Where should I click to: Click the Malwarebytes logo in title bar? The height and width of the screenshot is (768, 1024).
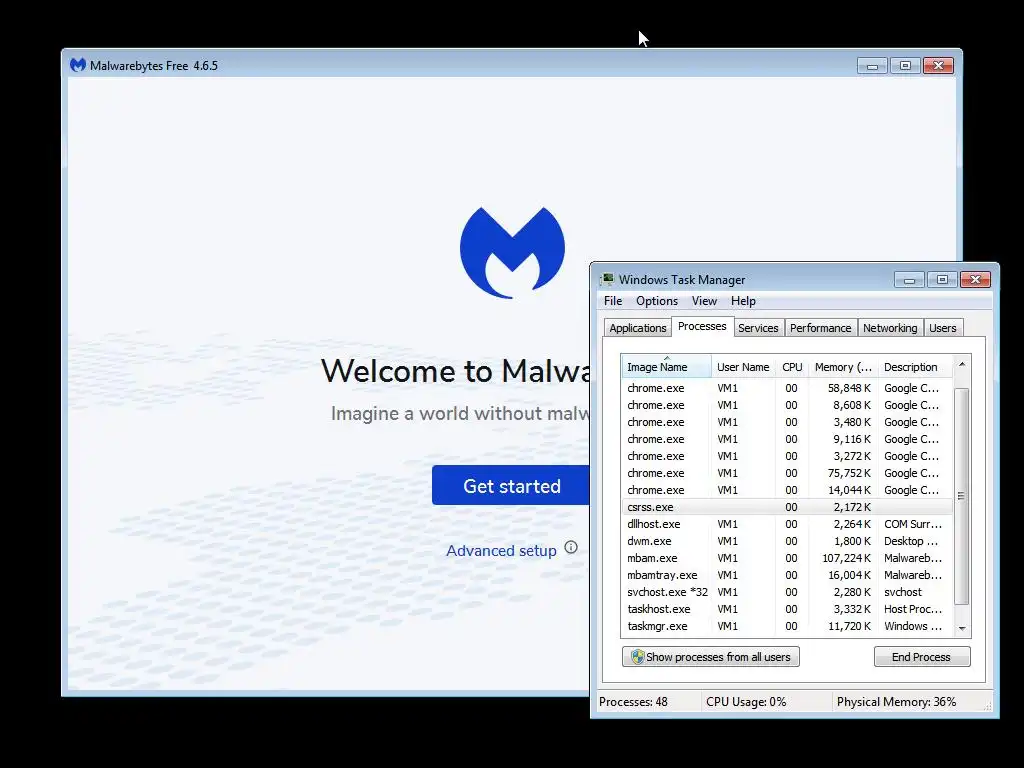[x=78, y=65]
